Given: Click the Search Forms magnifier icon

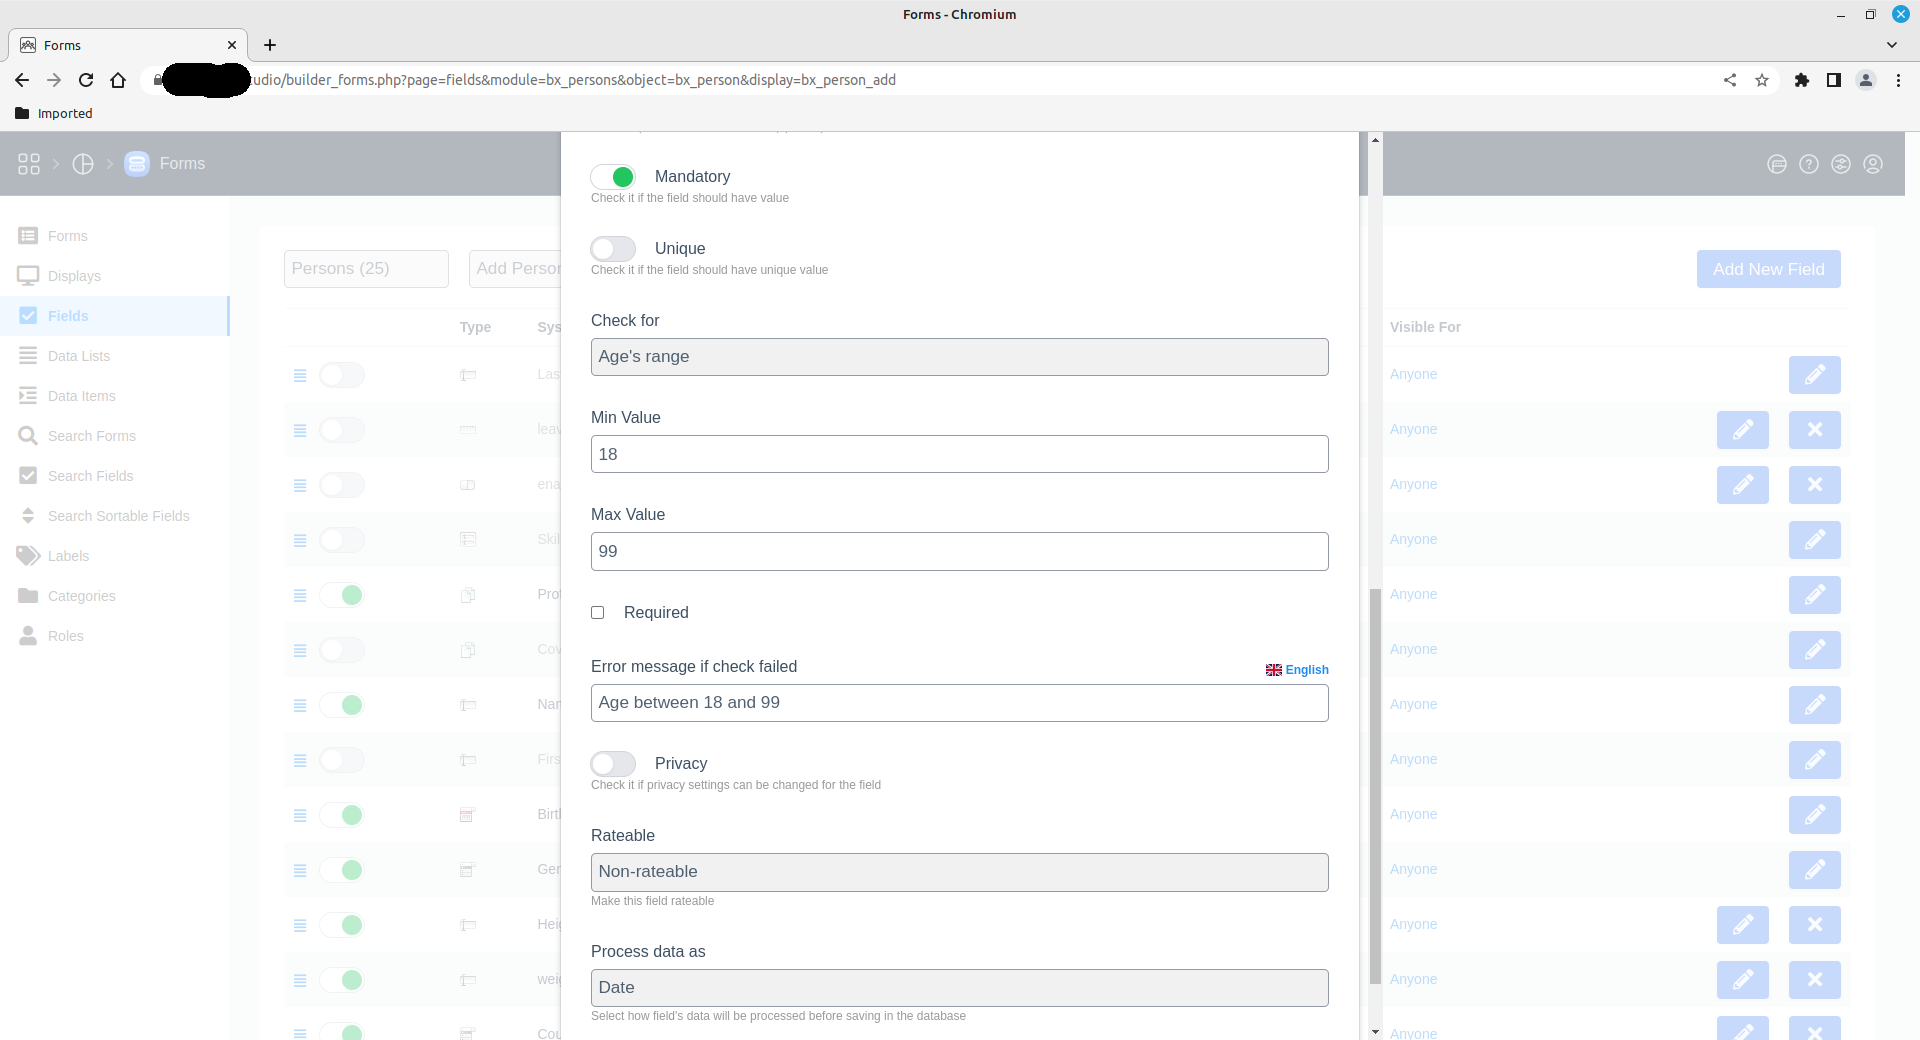Looking at the screenshot, I should pyautogui.click(x=28, y=436).
